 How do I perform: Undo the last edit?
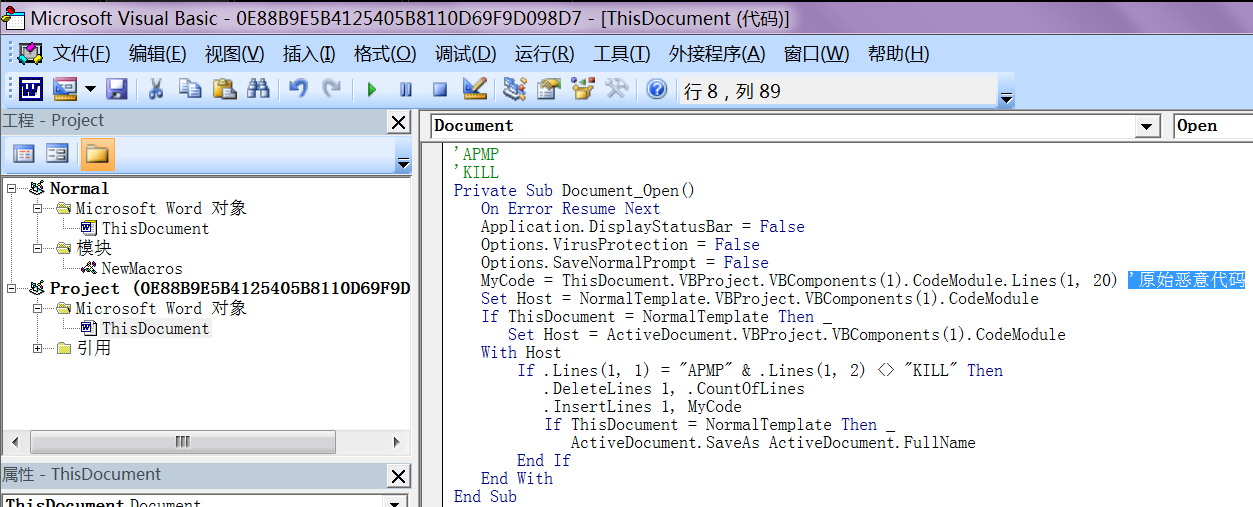coord(297,90)
